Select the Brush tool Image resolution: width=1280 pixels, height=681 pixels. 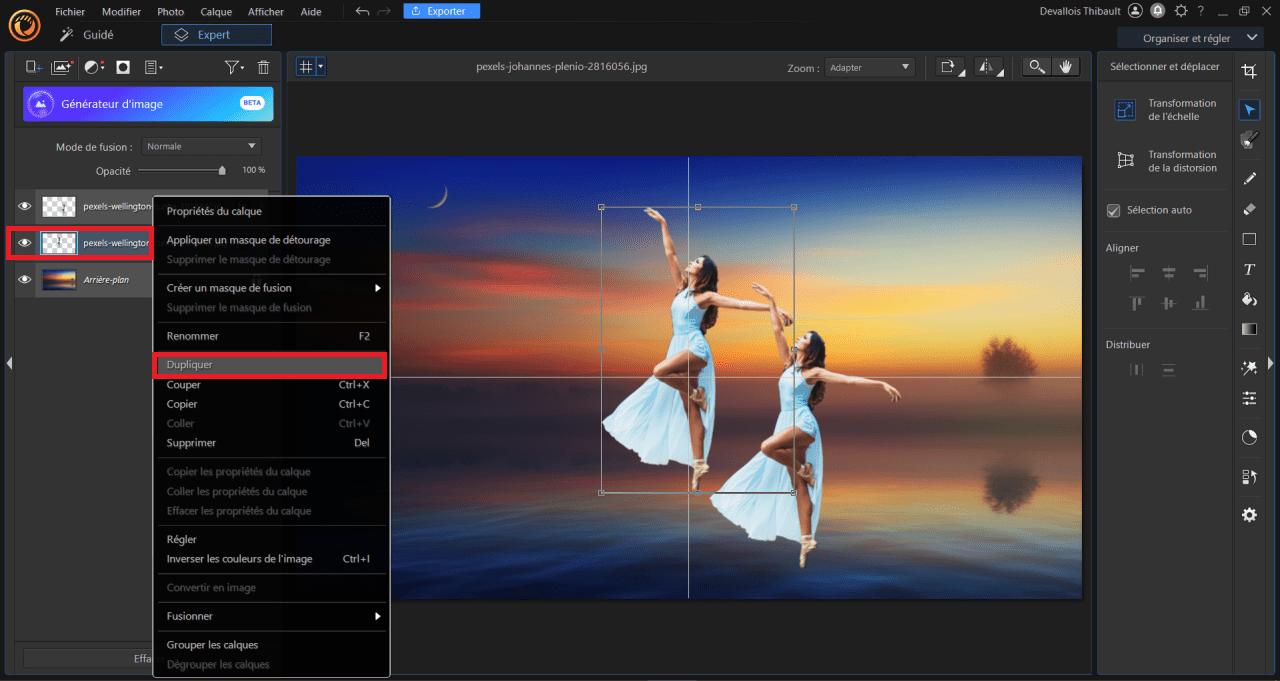(x=1249, y=179)
